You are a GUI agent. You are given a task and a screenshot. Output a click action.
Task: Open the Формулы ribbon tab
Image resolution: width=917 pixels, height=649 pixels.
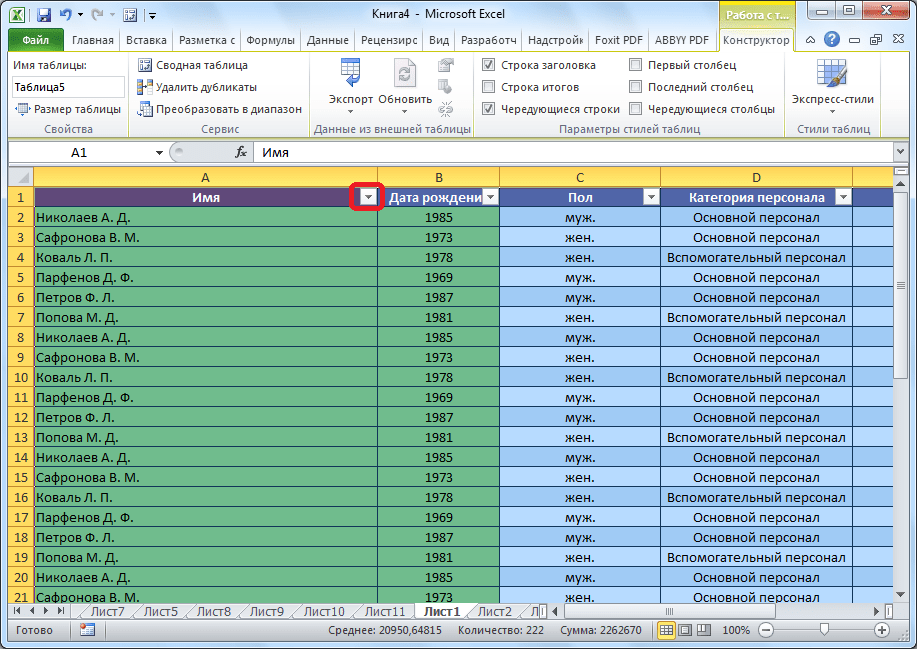271,41
